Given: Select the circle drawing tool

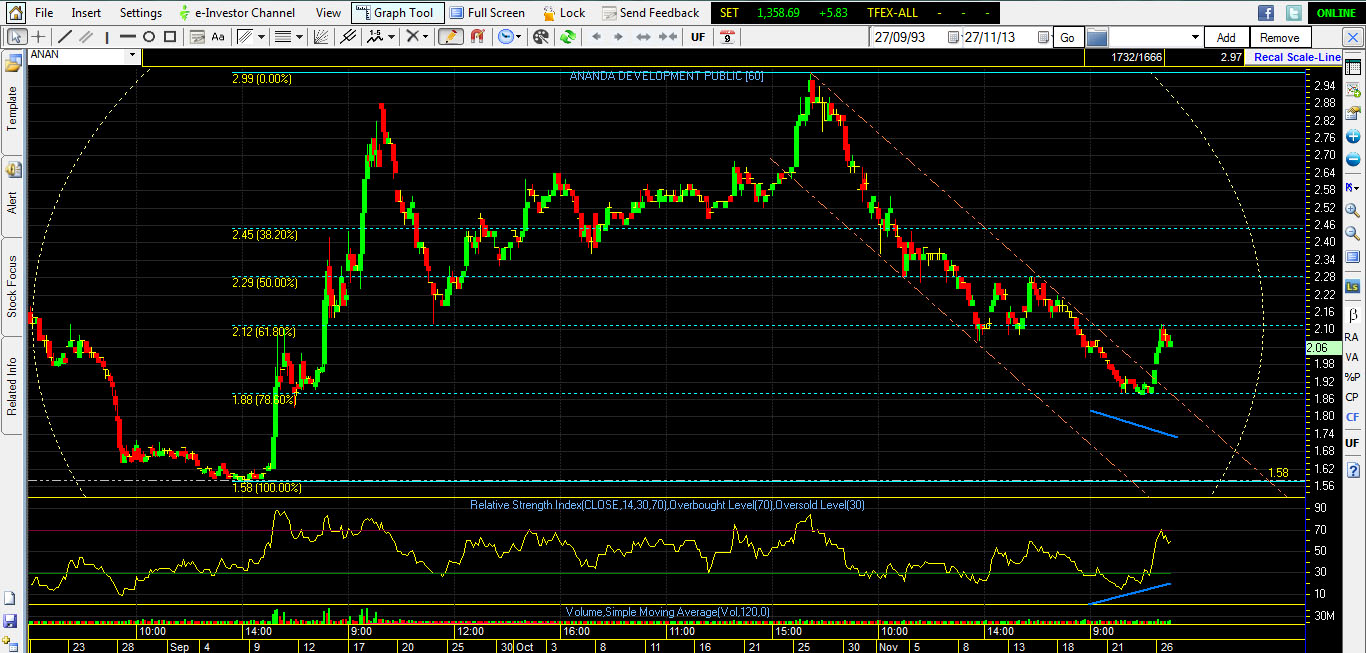Looking at the screenshot, I should point(148,37).
